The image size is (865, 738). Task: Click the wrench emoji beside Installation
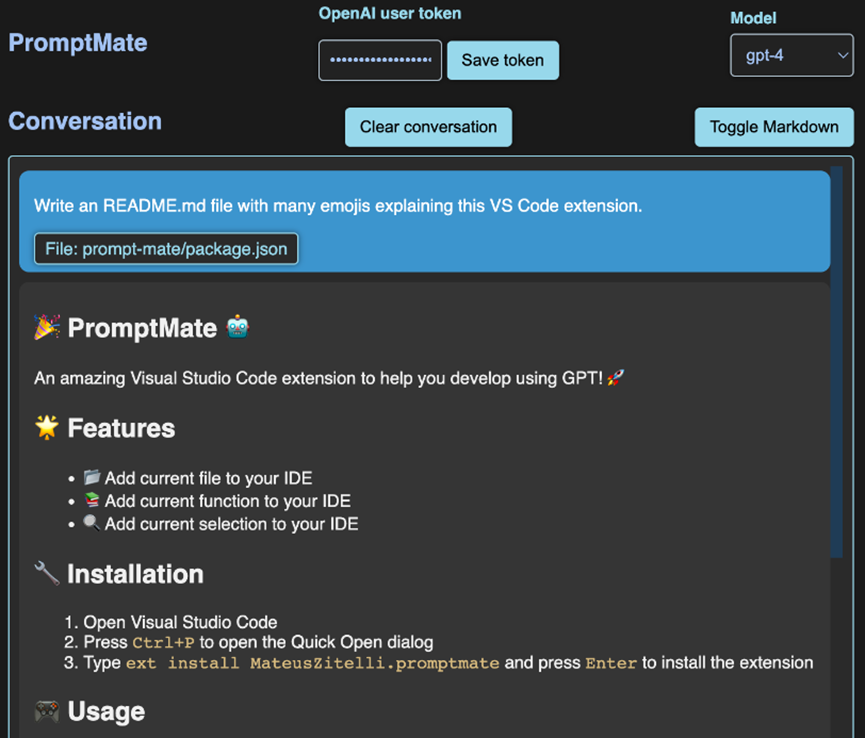(x=47, y=573)
